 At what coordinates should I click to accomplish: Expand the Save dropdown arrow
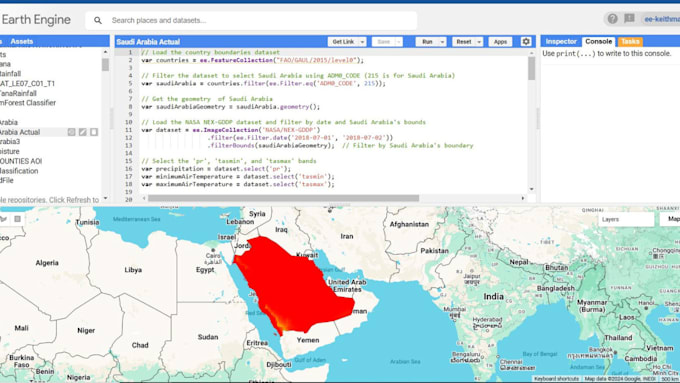(x=399, y=42)
